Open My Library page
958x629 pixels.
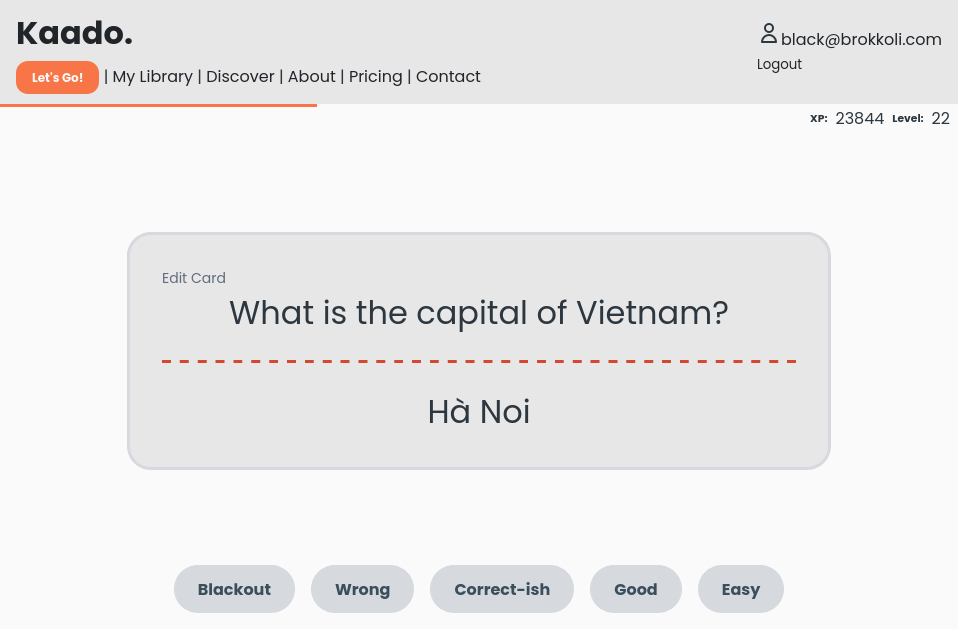(152, 76)
